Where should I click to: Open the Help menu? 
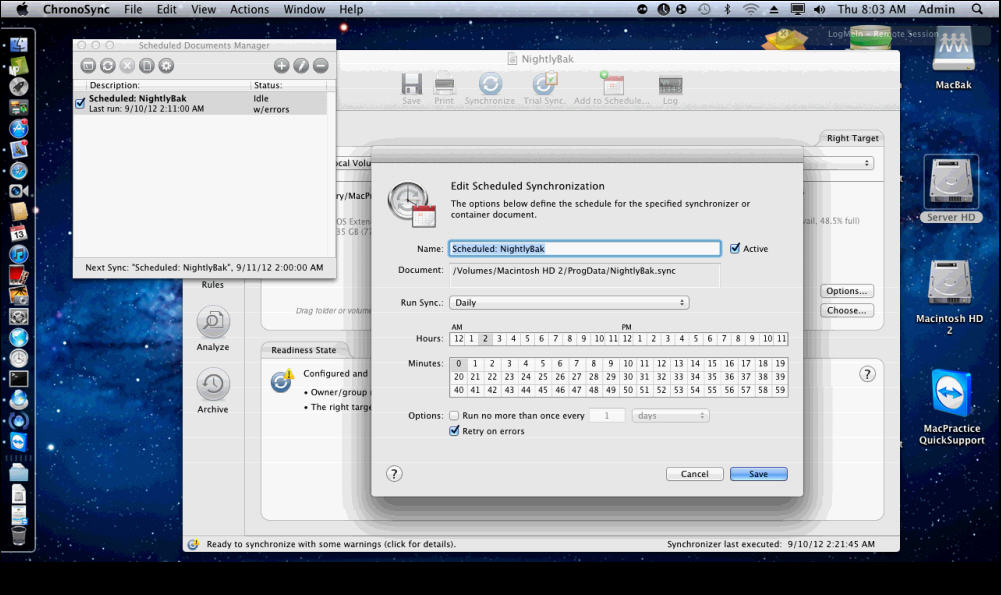(x=351, y=9)
